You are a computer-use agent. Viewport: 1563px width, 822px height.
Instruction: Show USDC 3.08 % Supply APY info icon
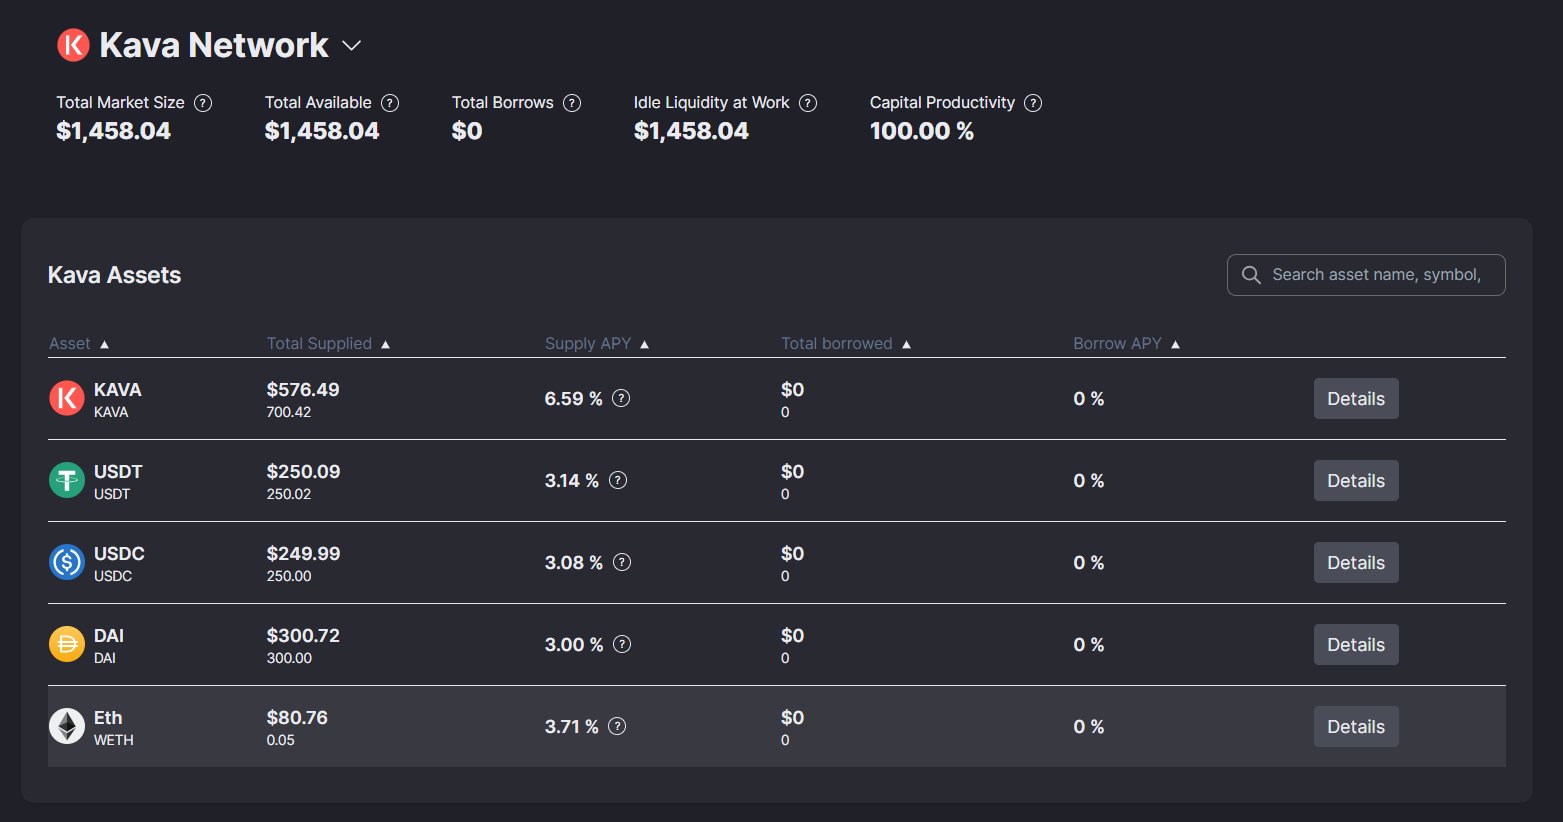coord(622,562)
